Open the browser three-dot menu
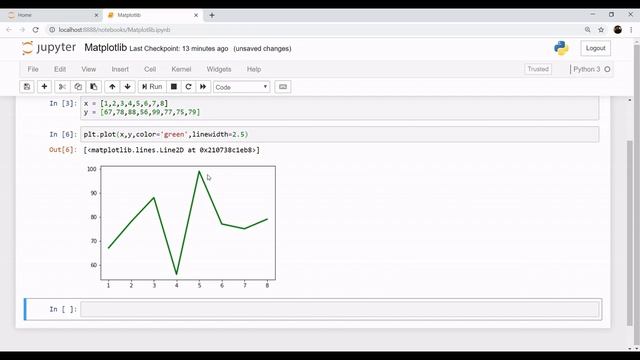This screenshot has width=640, height=360. point(631,30)
